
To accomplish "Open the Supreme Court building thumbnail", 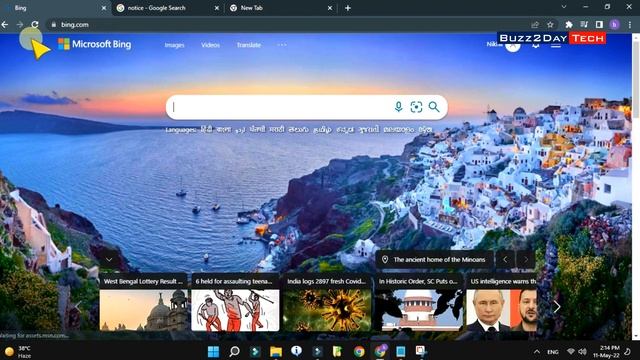I will pyautogui.click(x=419, y=310).
